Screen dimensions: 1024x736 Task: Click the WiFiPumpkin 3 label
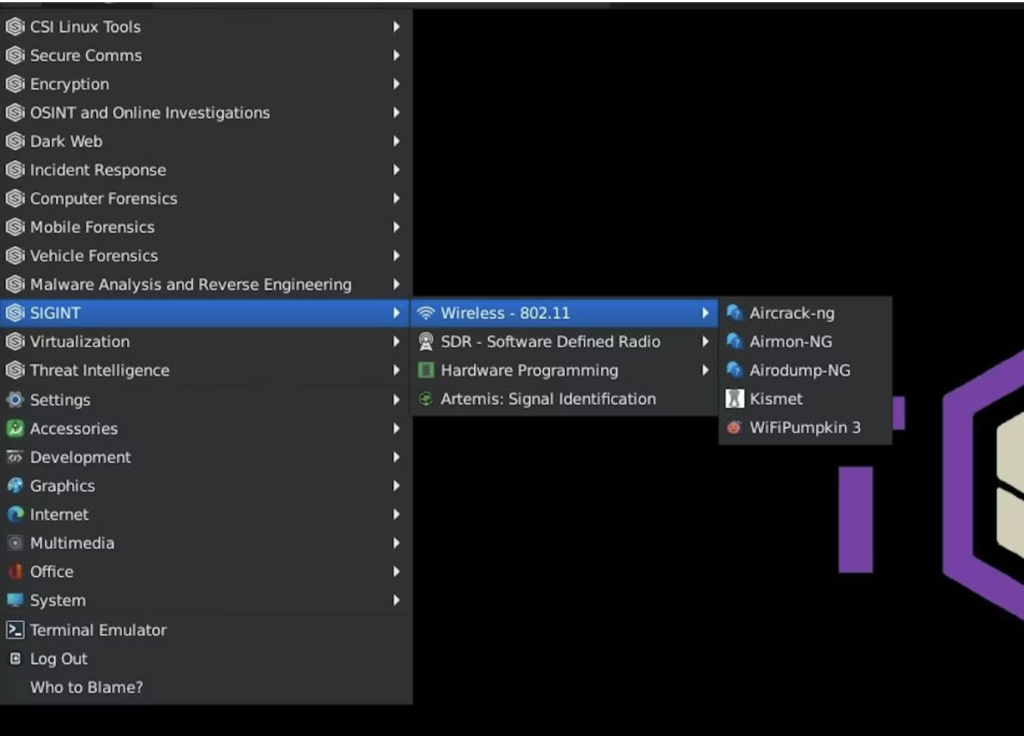(805, 427)
